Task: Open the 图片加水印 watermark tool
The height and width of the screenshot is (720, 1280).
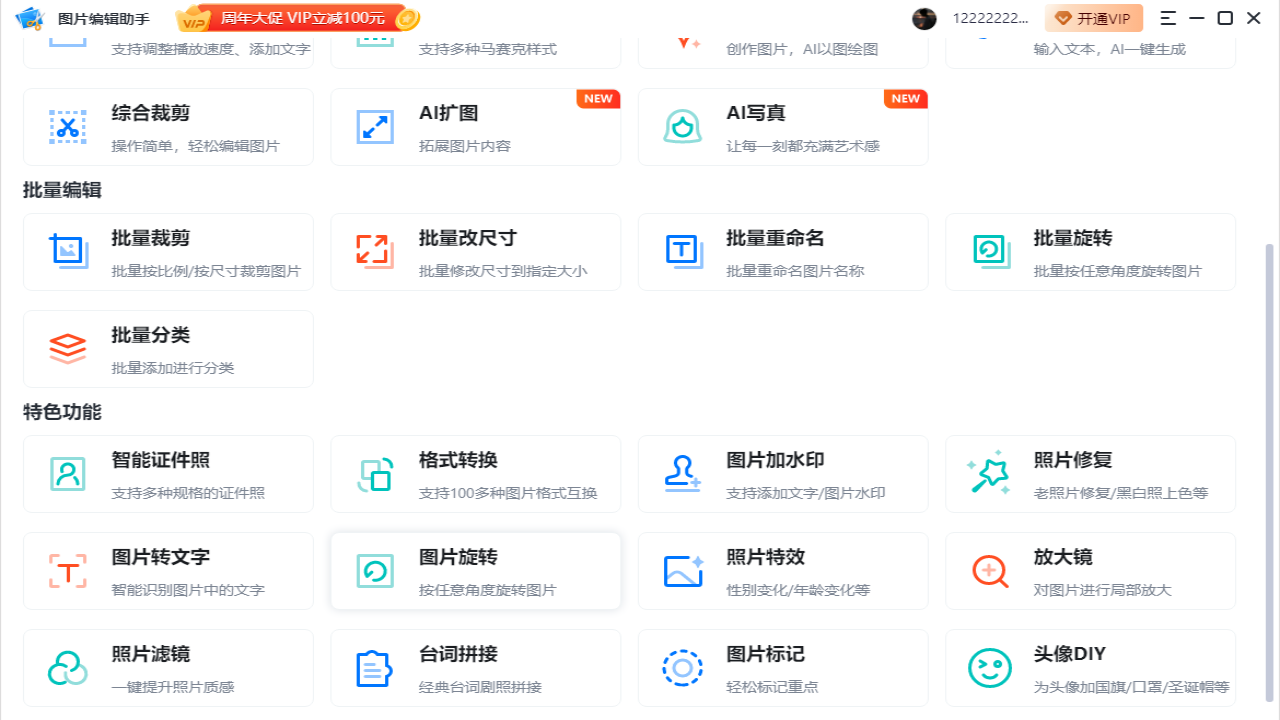Action: point(783,473)
